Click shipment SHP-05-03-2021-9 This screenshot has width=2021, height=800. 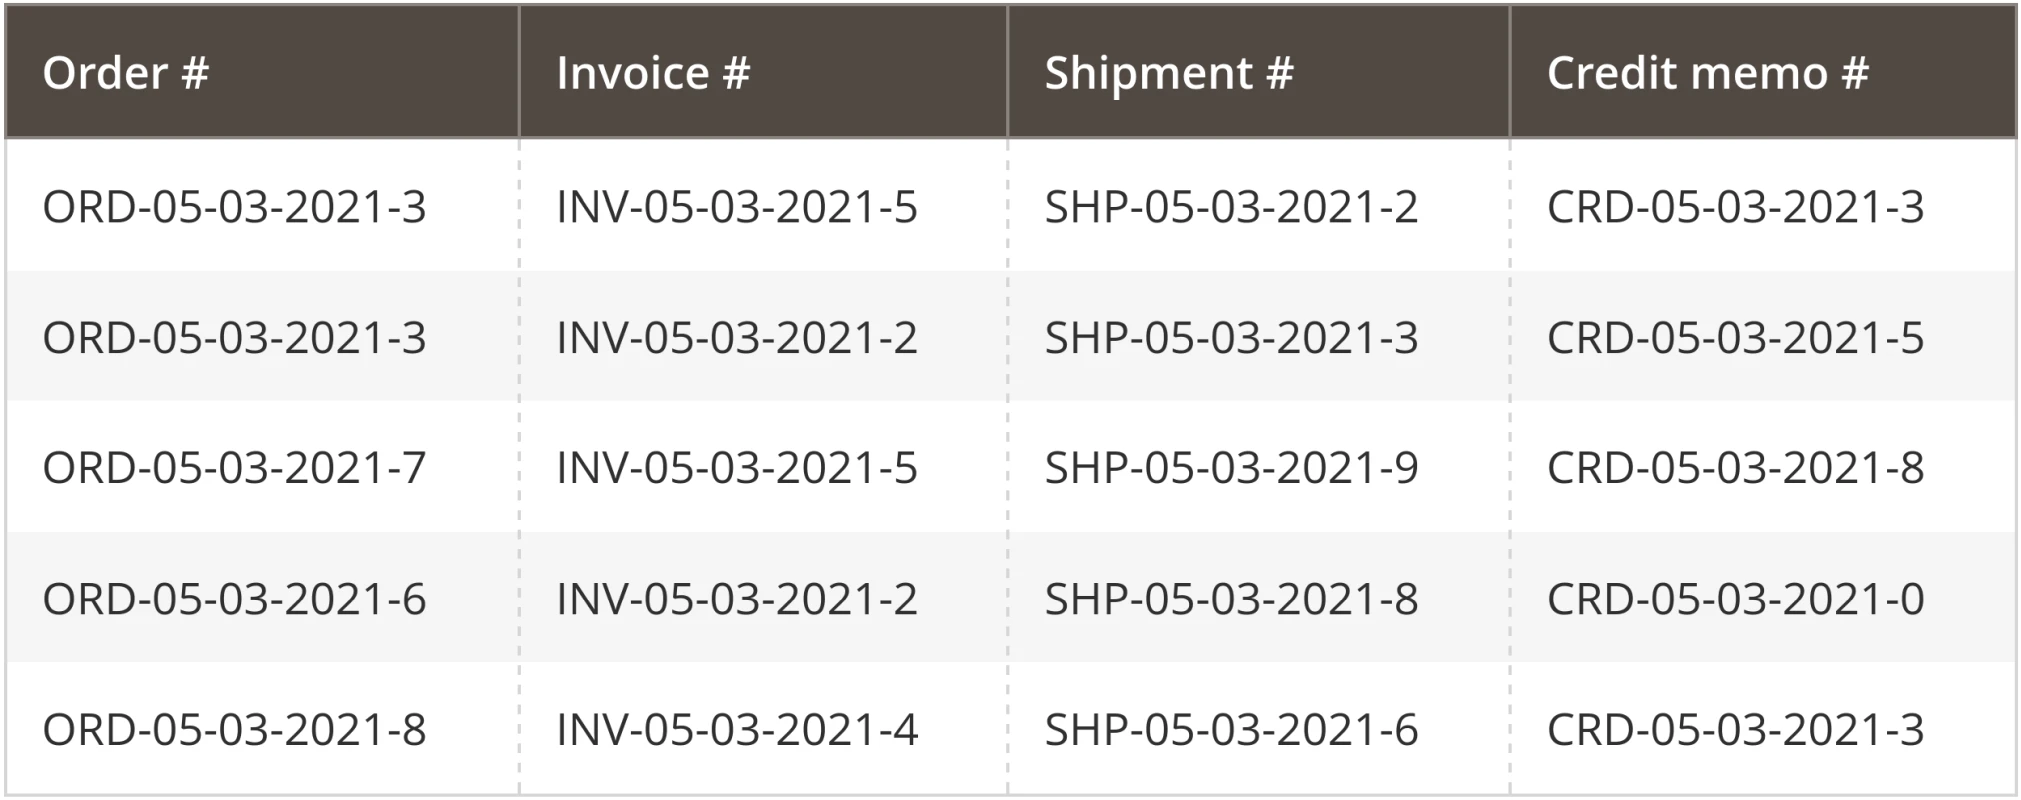click(1230, 468)
